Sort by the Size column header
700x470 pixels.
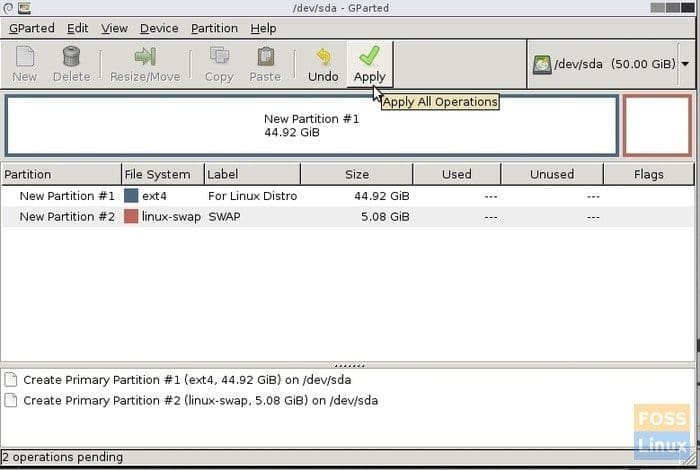[x=357, y=174]
